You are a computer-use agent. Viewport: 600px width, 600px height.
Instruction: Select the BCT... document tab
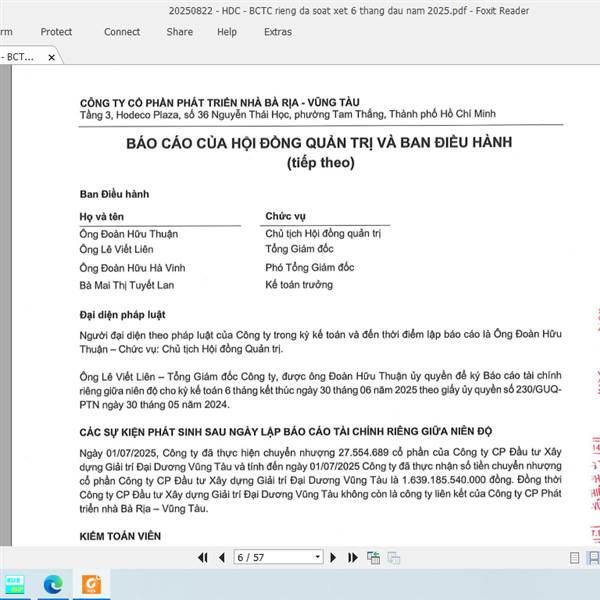21,57
